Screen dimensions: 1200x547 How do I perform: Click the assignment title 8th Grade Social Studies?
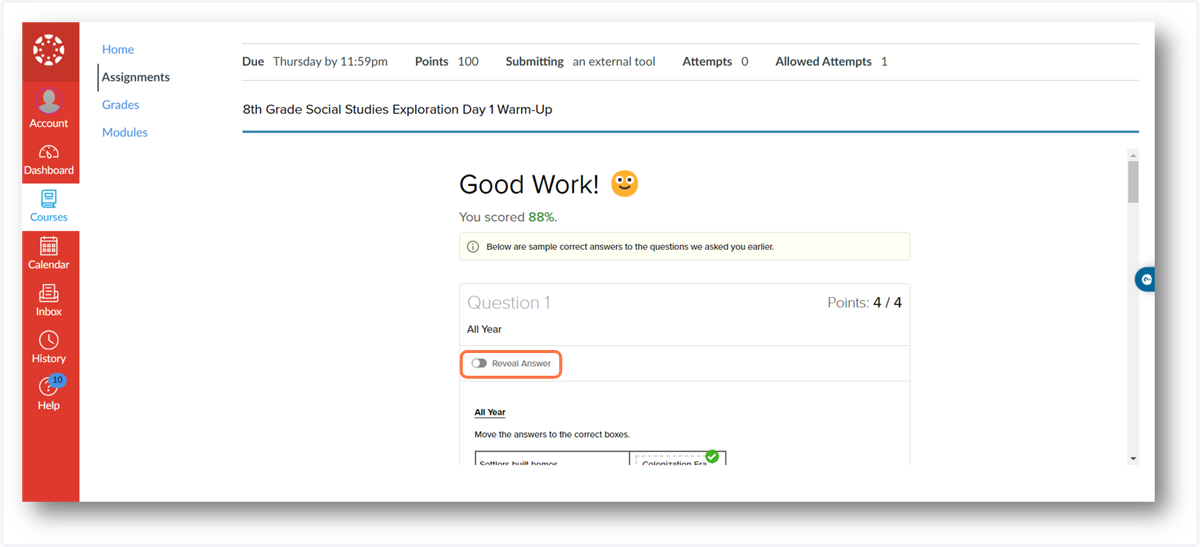click(x=397, y=109)
